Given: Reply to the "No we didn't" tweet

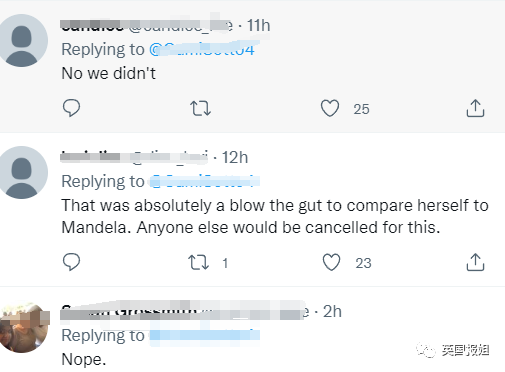Looking at the screenshot, I should (71, 108).
